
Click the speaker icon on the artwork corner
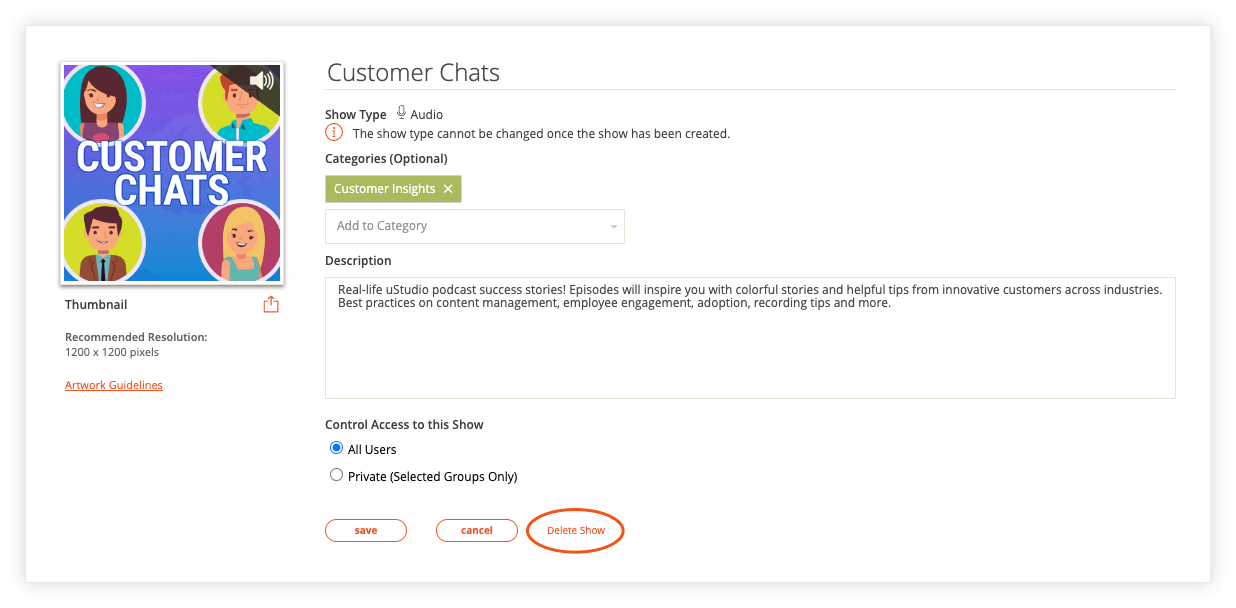pos(261,81)
